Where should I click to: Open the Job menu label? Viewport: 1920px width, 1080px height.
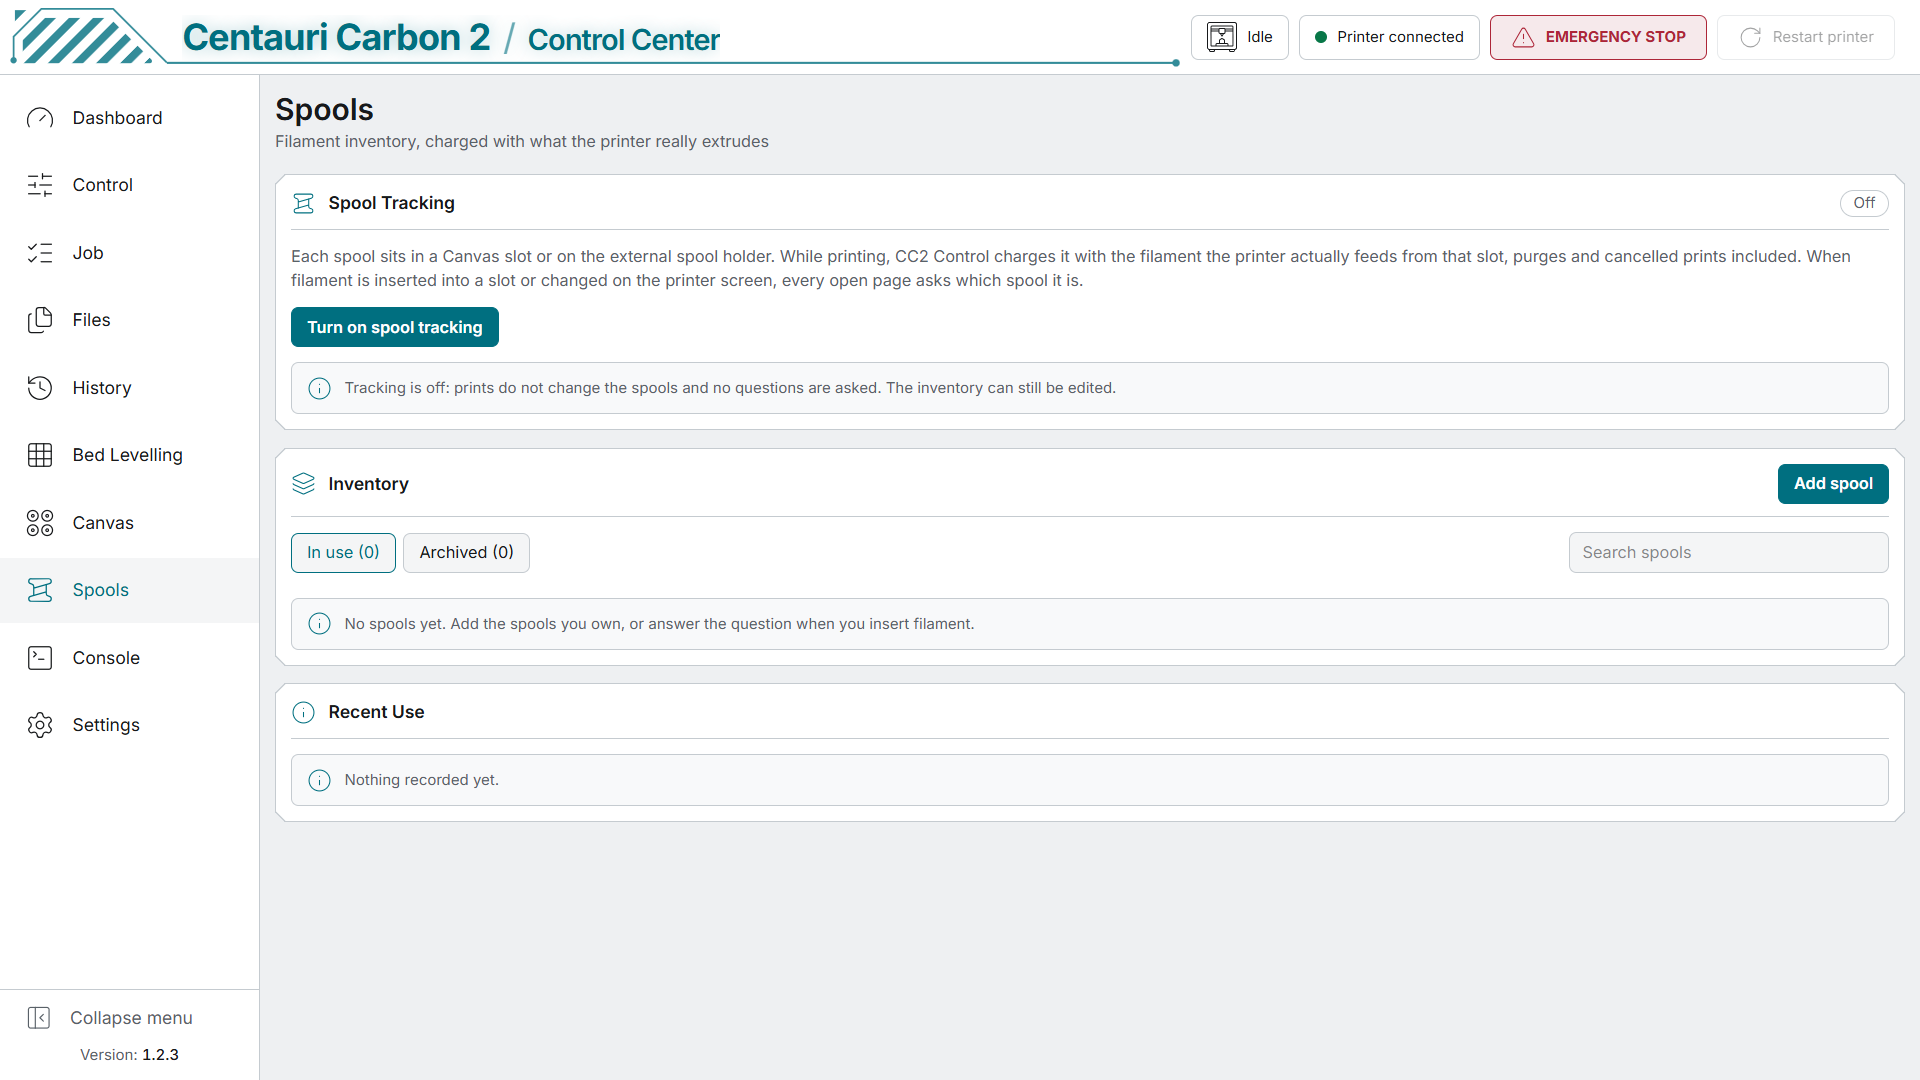point(88,253)
